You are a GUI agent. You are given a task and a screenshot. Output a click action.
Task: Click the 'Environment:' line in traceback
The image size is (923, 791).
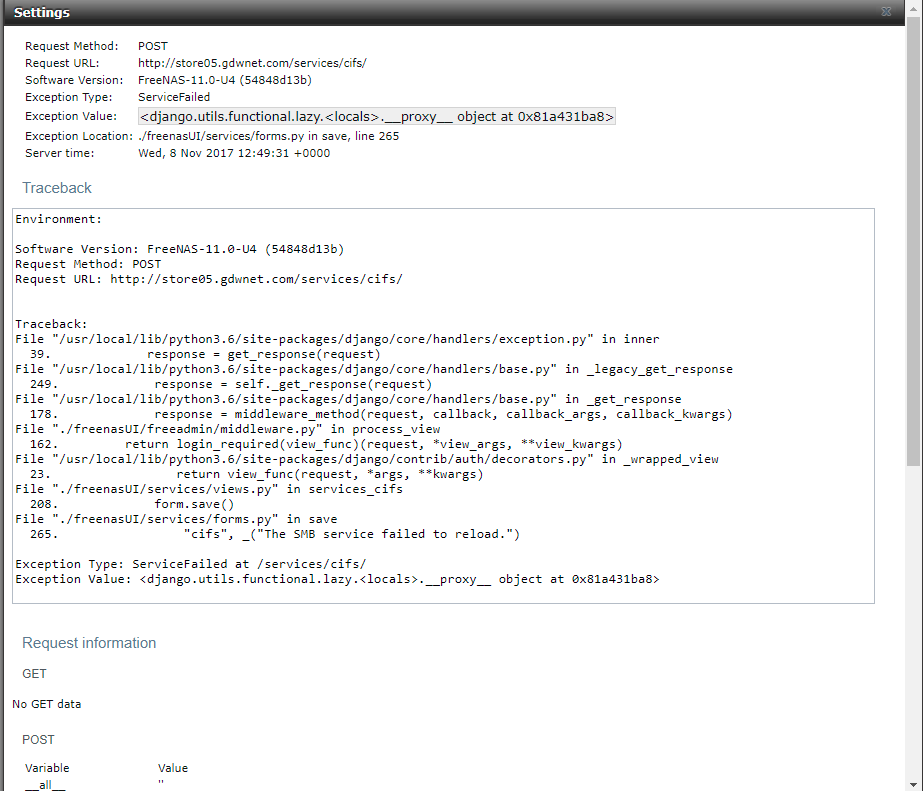click(x=58, y=219)
